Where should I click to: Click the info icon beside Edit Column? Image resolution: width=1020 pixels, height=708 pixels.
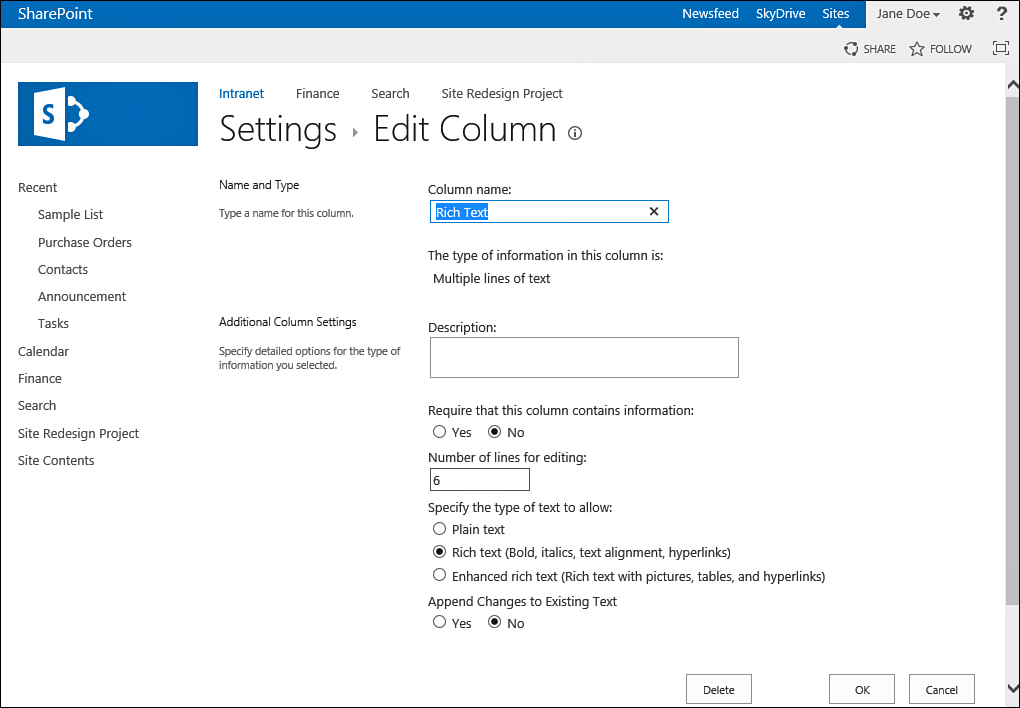[x=575, y=133]
